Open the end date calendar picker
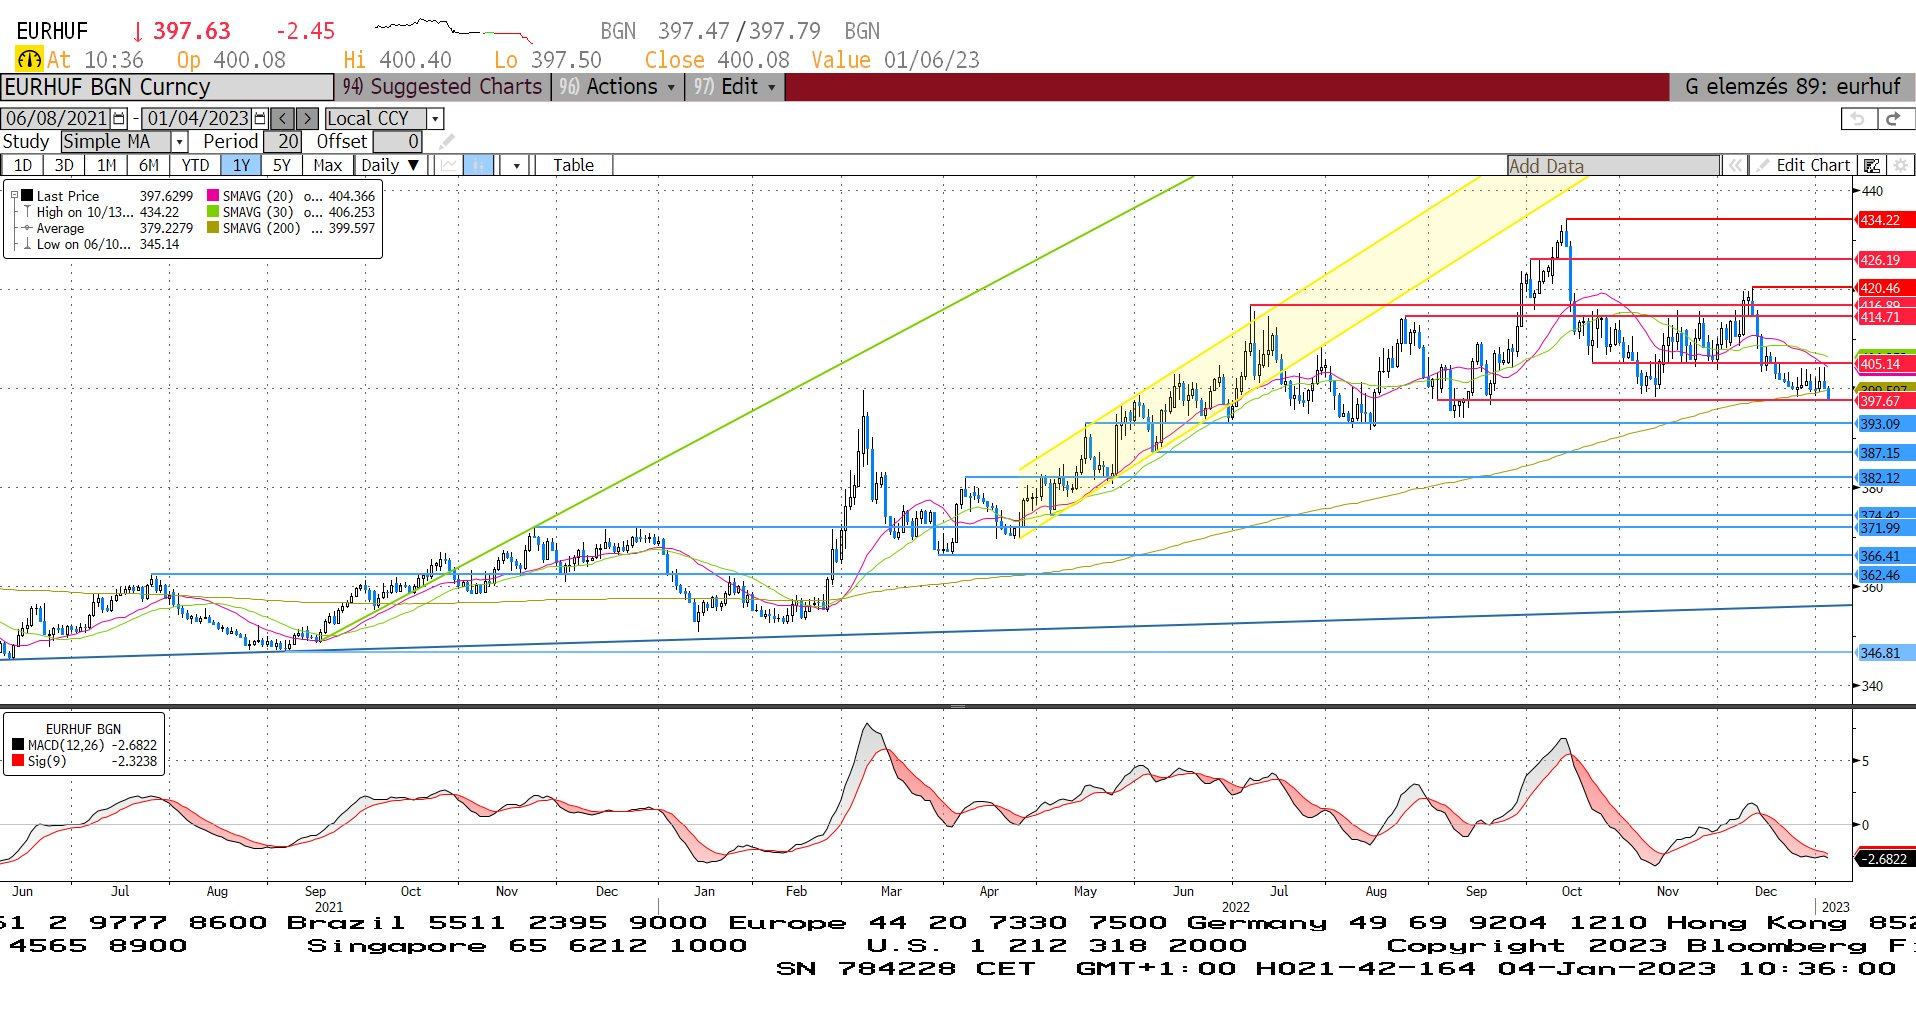Screen dimensions: 1916x1024 pos(260,118)
